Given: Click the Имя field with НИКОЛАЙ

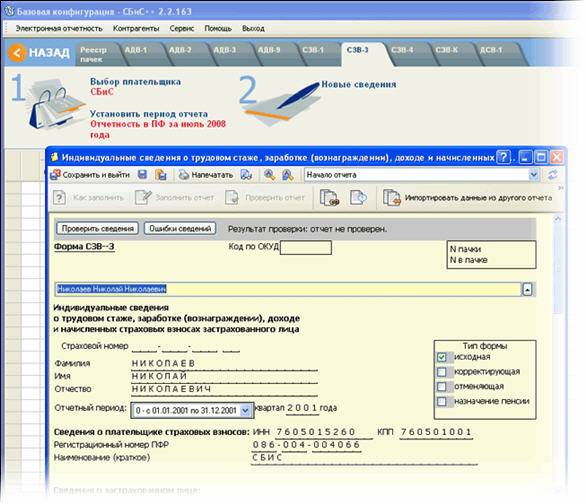Looking at the screenshot, I should tap(224, 376).
